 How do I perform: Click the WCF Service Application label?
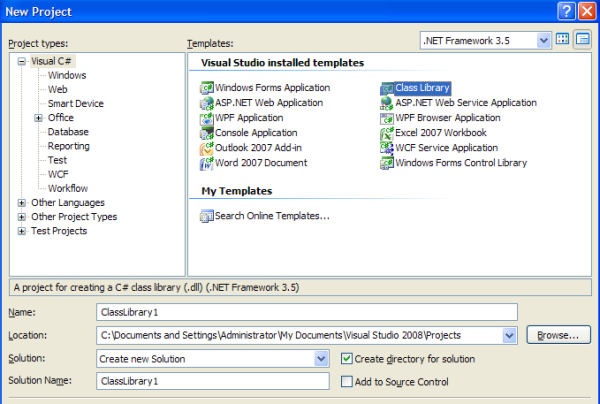(x=447, y=148)
